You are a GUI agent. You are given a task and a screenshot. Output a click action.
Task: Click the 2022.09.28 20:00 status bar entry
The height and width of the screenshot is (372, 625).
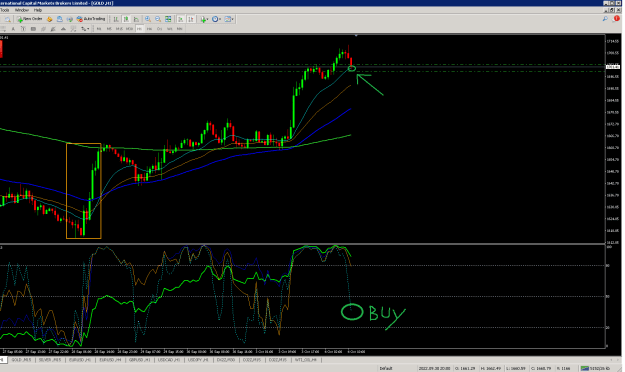click(x=434, y=368)
